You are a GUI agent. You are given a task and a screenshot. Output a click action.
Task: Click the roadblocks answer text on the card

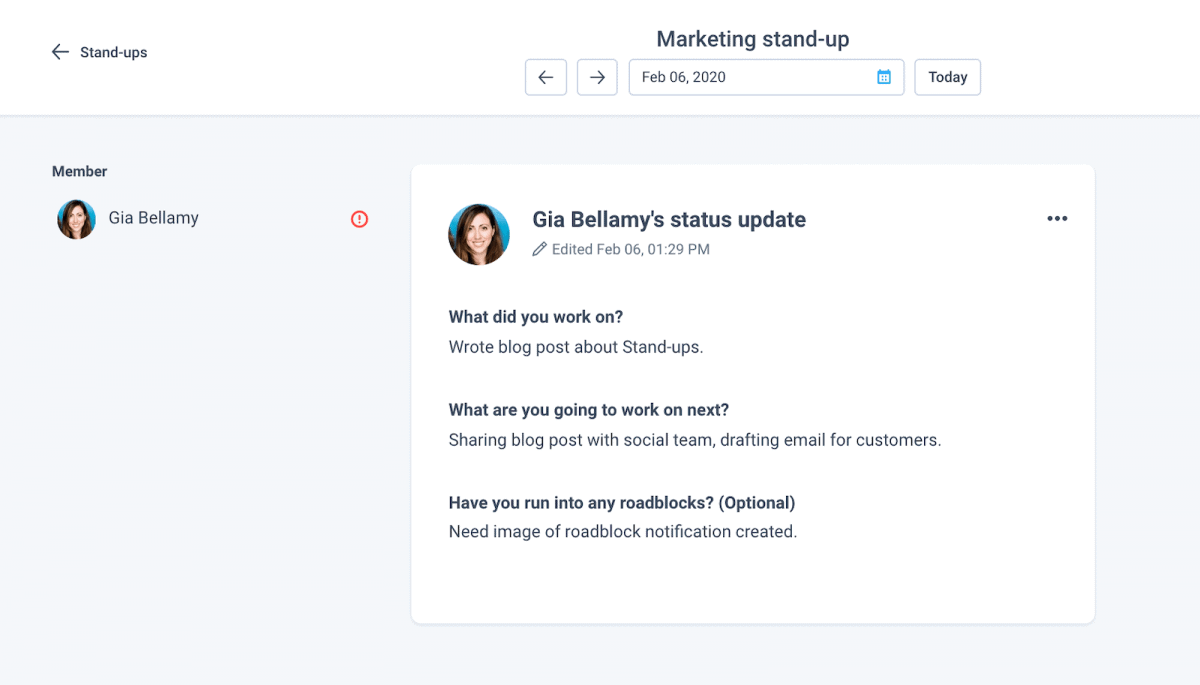(623, 531)
